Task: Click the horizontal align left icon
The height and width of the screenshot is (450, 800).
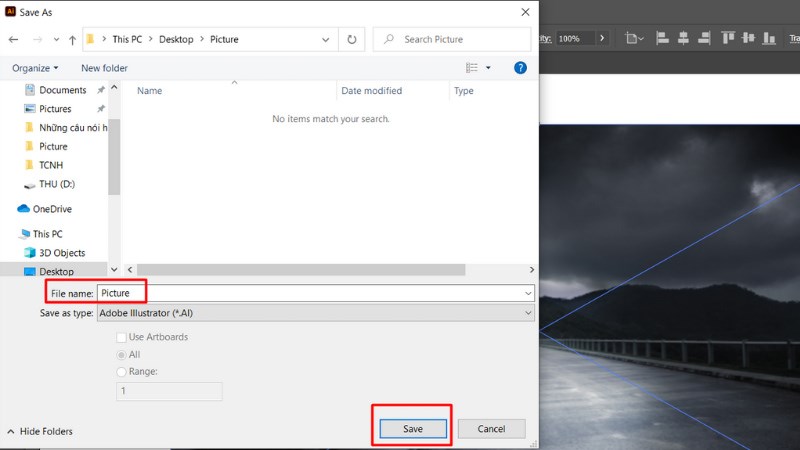Action: [662, 39]
